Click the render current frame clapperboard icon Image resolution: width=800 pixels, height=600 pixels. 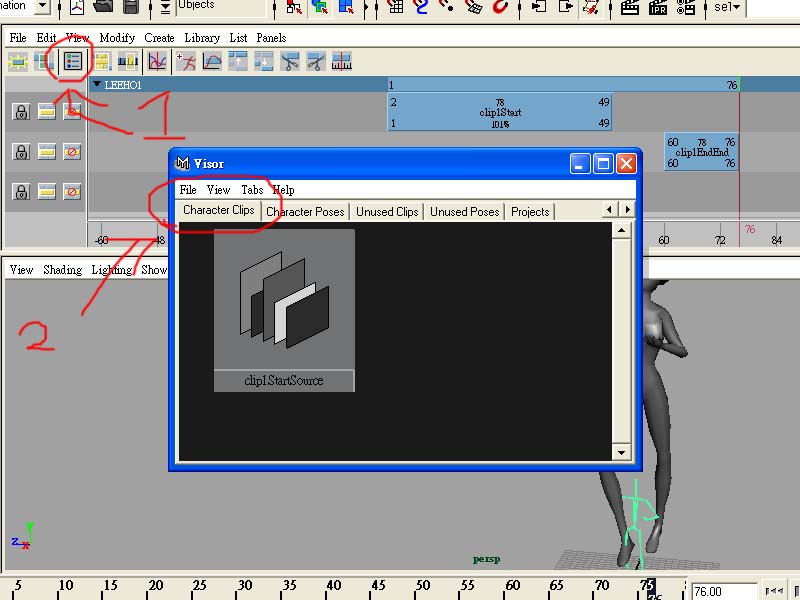(630, 6)
